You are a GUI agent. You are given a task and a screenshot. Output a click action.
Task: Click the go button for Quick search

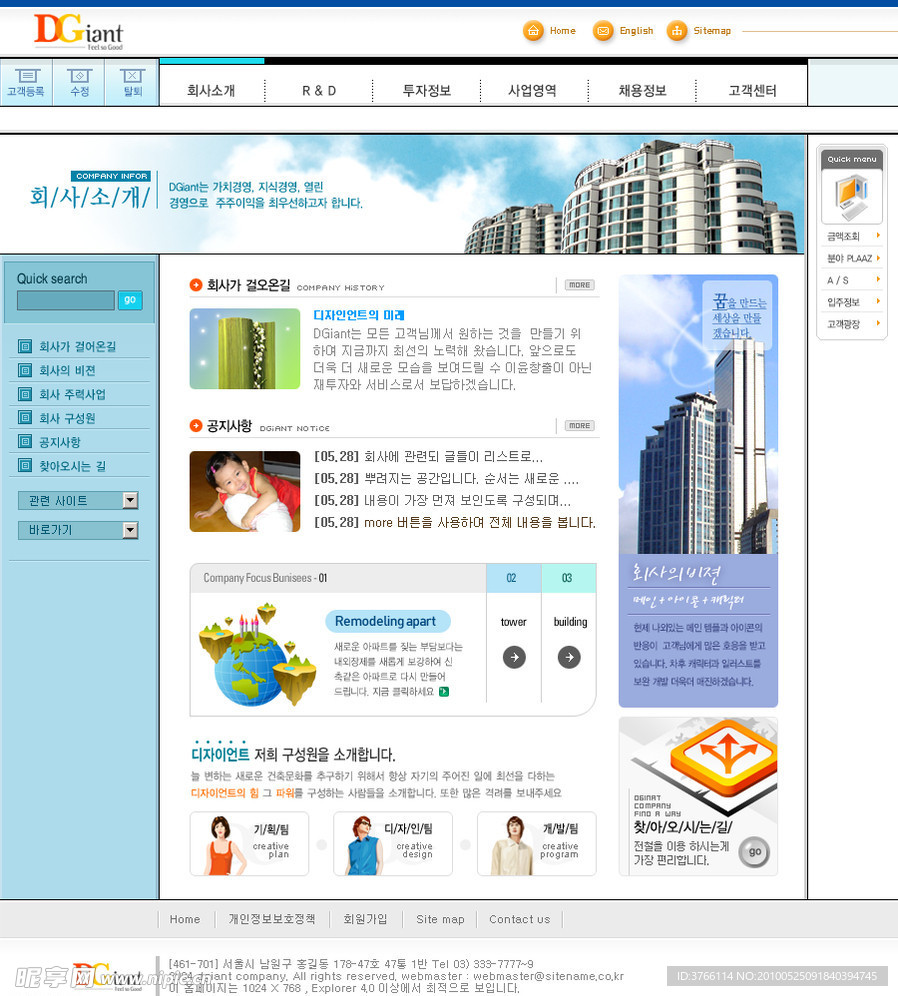tap(130, 300)
